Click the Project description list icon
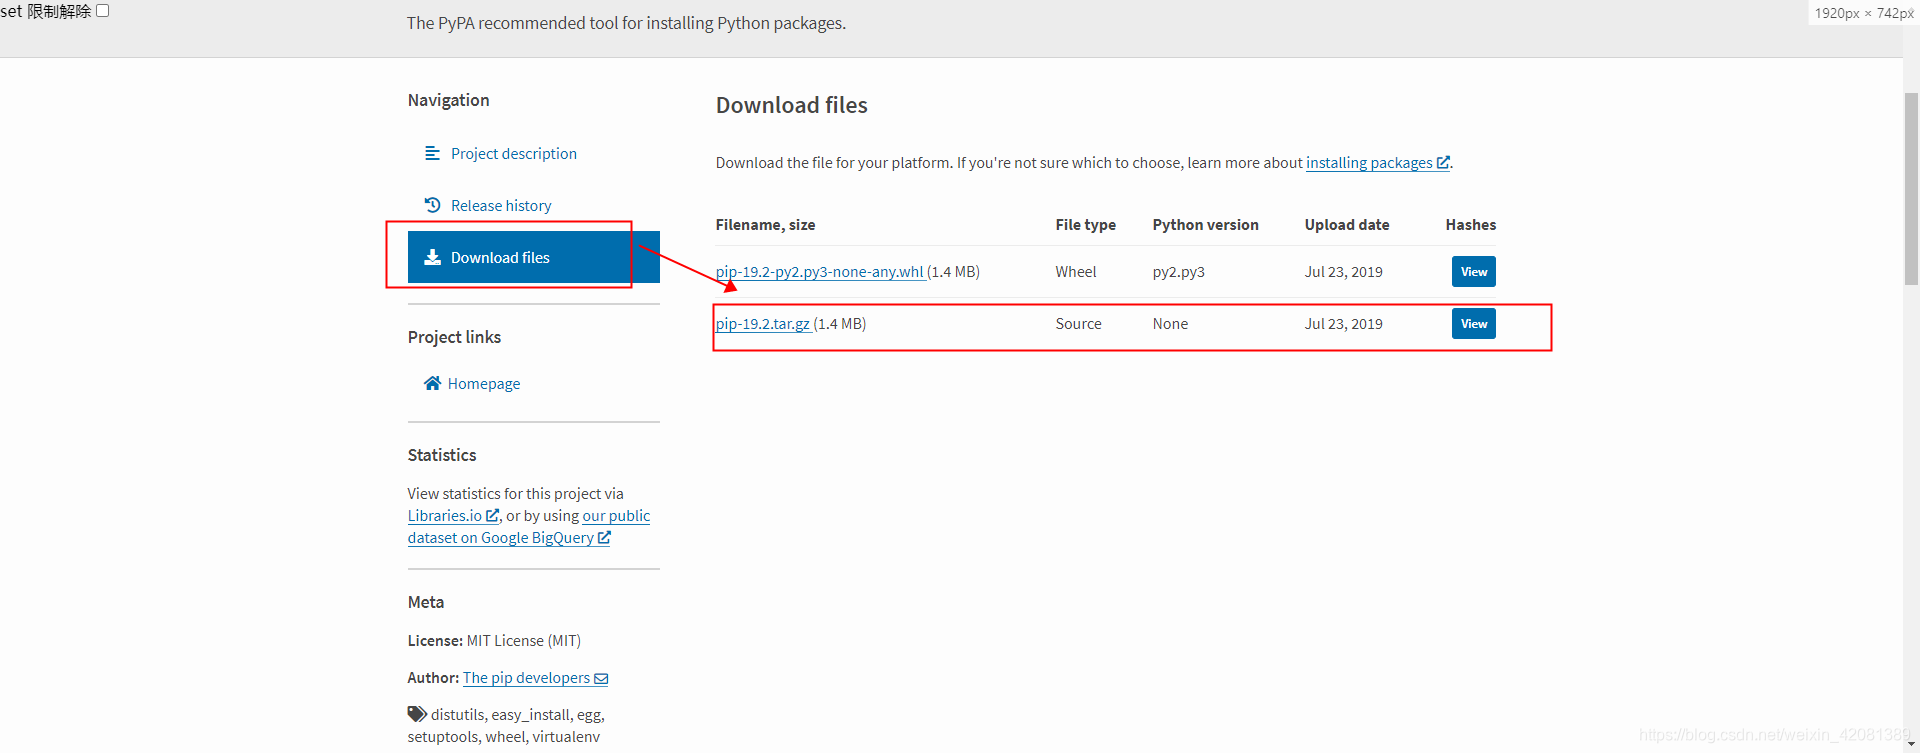The height and width of the screenshot is (753, 1920). click(432, 153)
